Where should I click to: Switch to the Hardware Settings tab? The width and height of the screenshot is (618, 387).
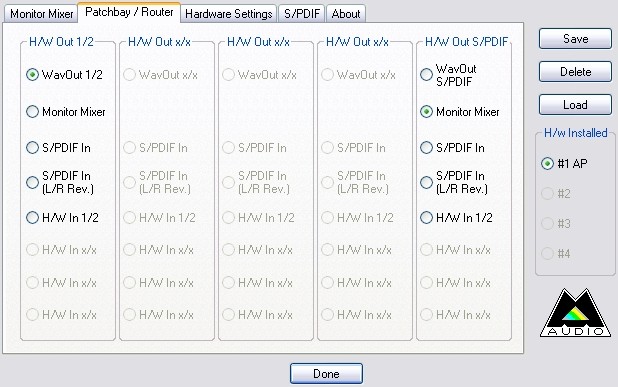pos(229,14)
